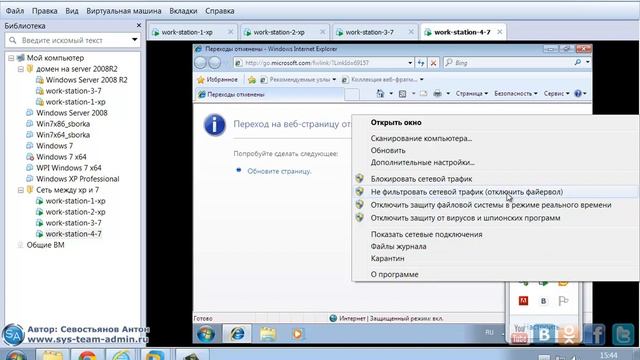Screen dimensions: 640x360
Task: Choose Дополнительные настройки menu entry
Action: point(422,162)
